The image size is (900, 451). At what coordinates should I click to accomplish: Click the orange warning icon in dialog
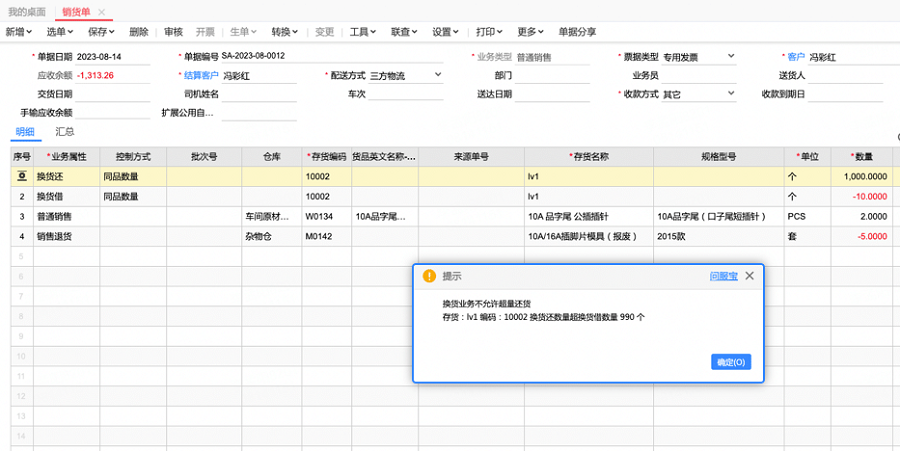[x=429, y=275]
